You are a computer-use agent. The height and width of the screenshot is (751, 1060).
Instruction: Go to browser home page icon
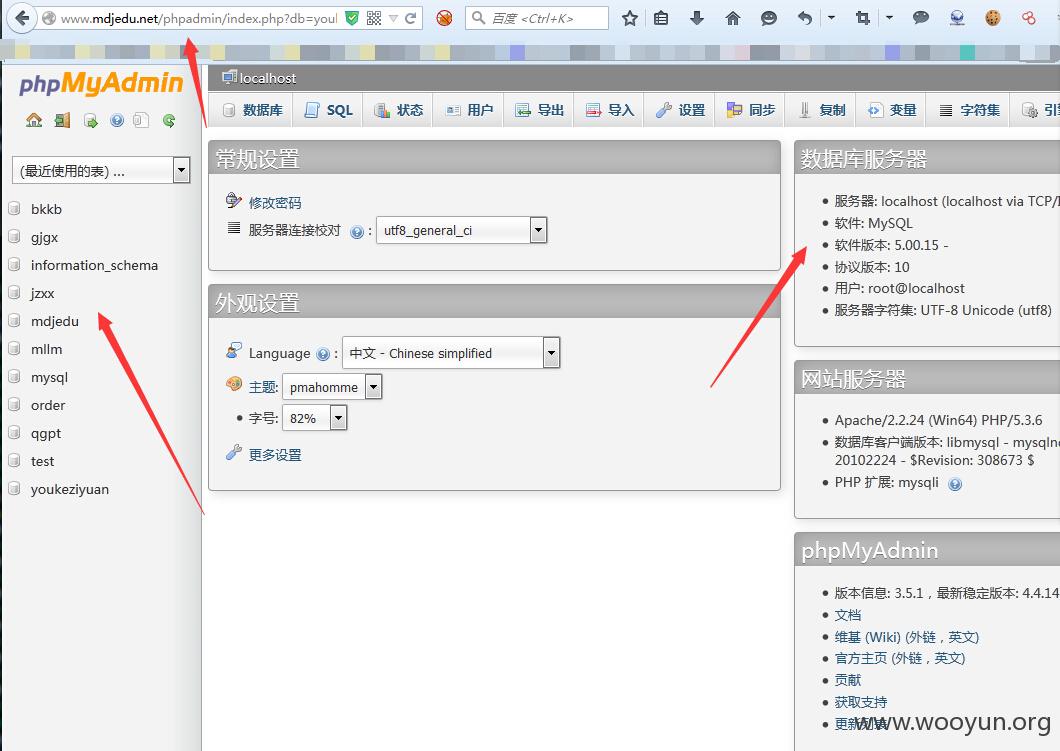click(x=732, y=18)
